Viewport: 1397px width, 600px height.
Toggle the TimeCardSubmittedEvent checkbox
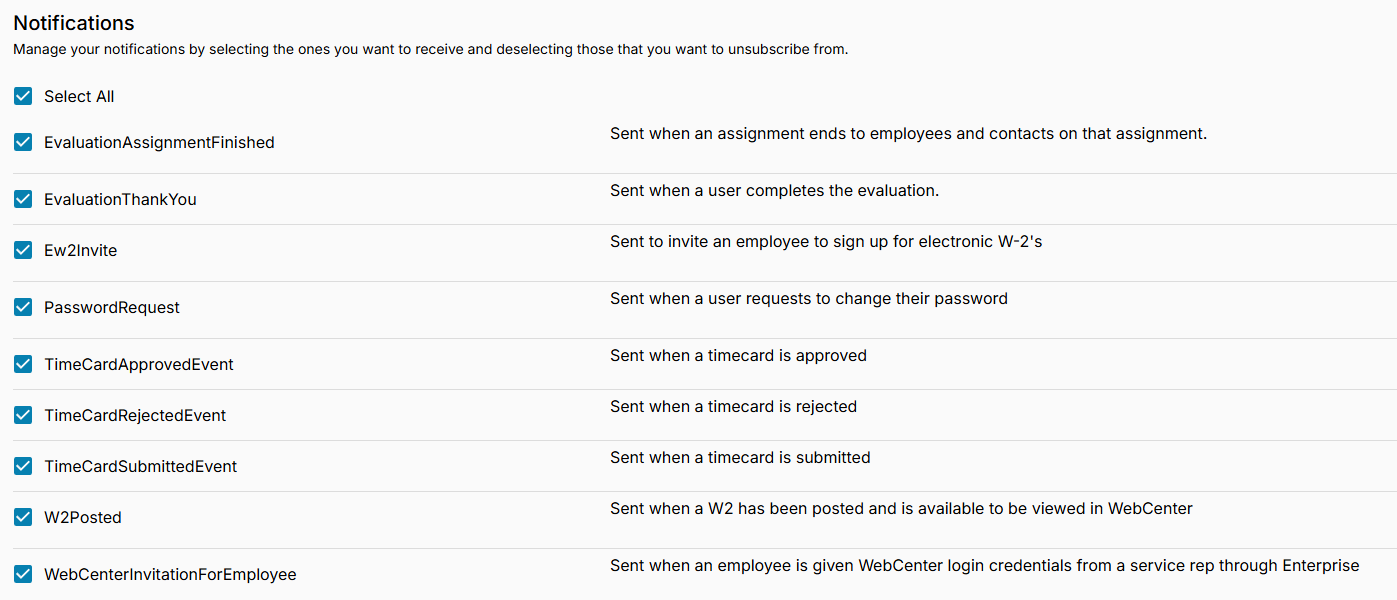[23, 466]
